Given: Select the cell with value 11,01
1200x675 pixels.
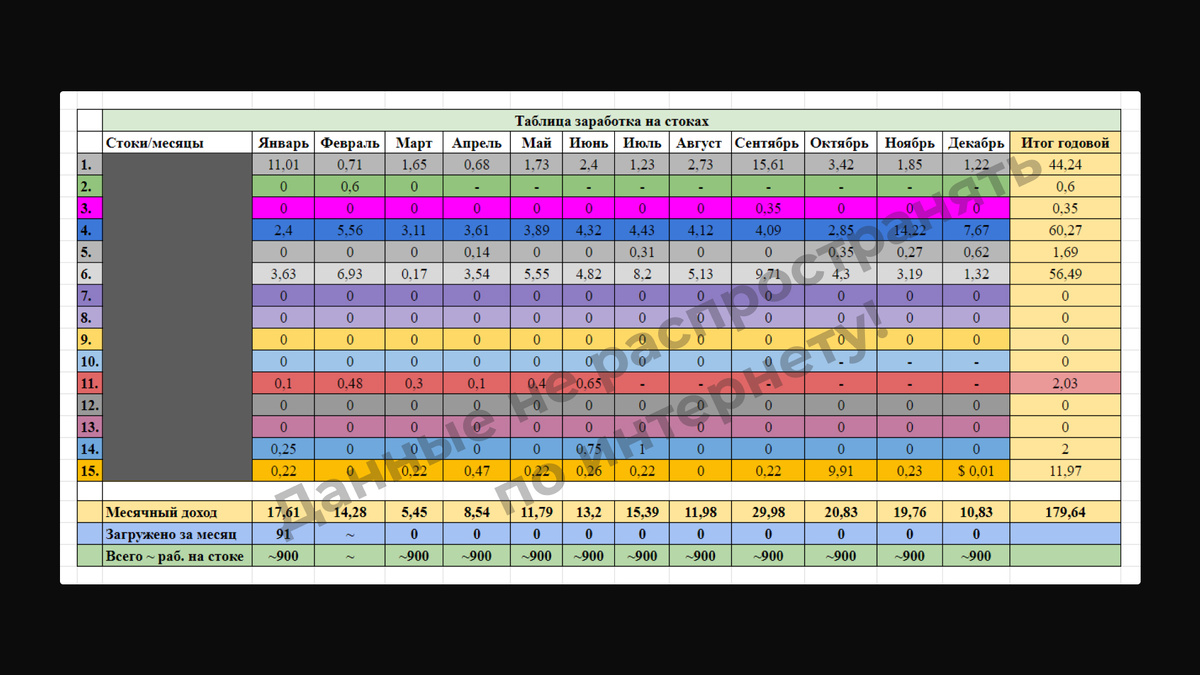Looking at the screenshot, I should click(283, 165).
